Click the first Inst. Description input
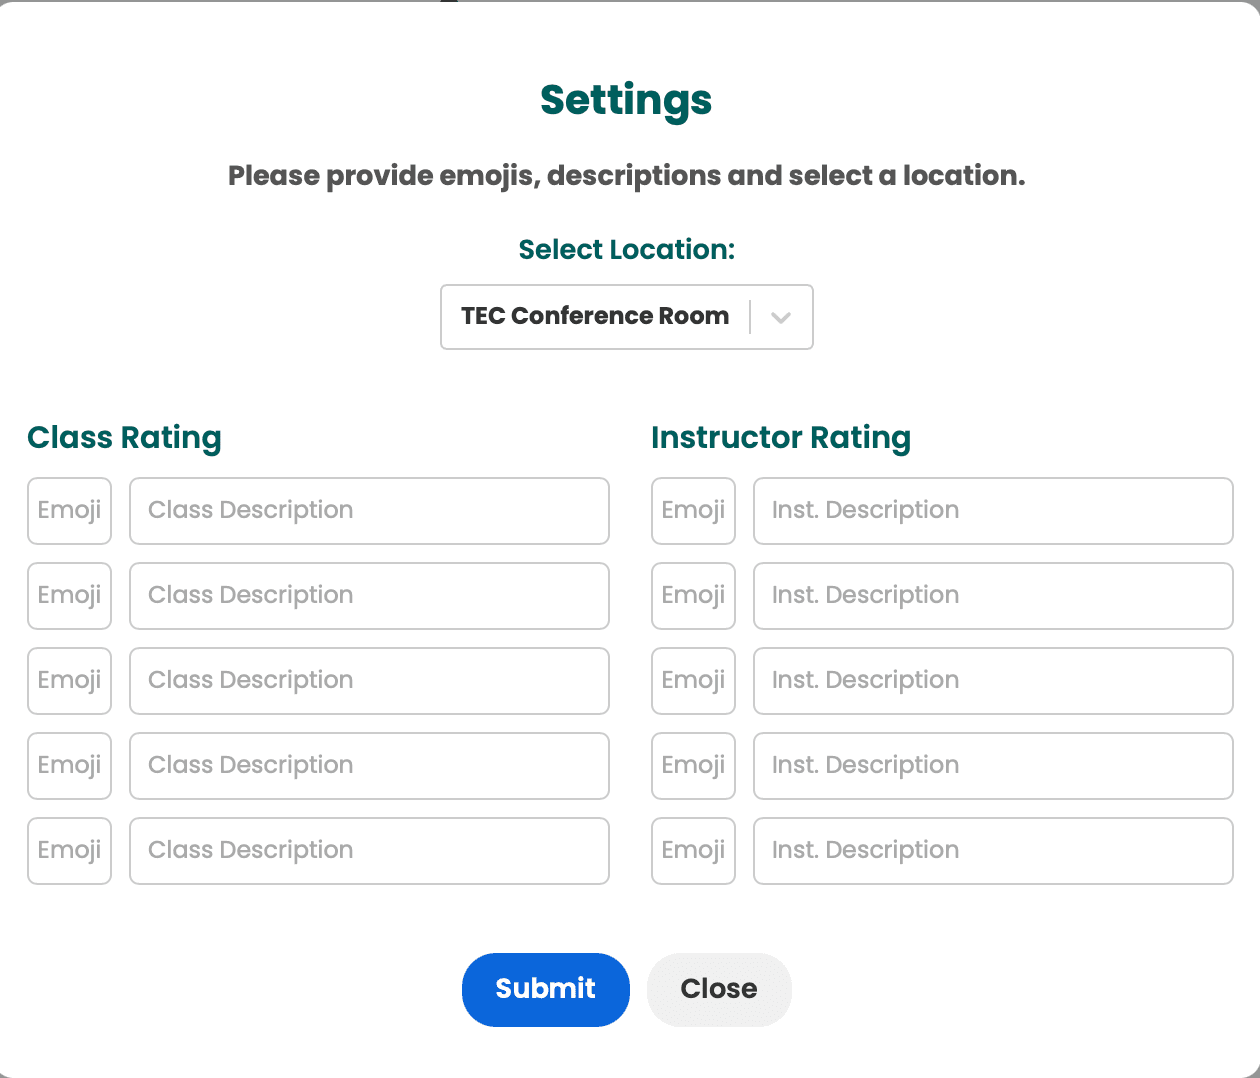 click(993, 511)
